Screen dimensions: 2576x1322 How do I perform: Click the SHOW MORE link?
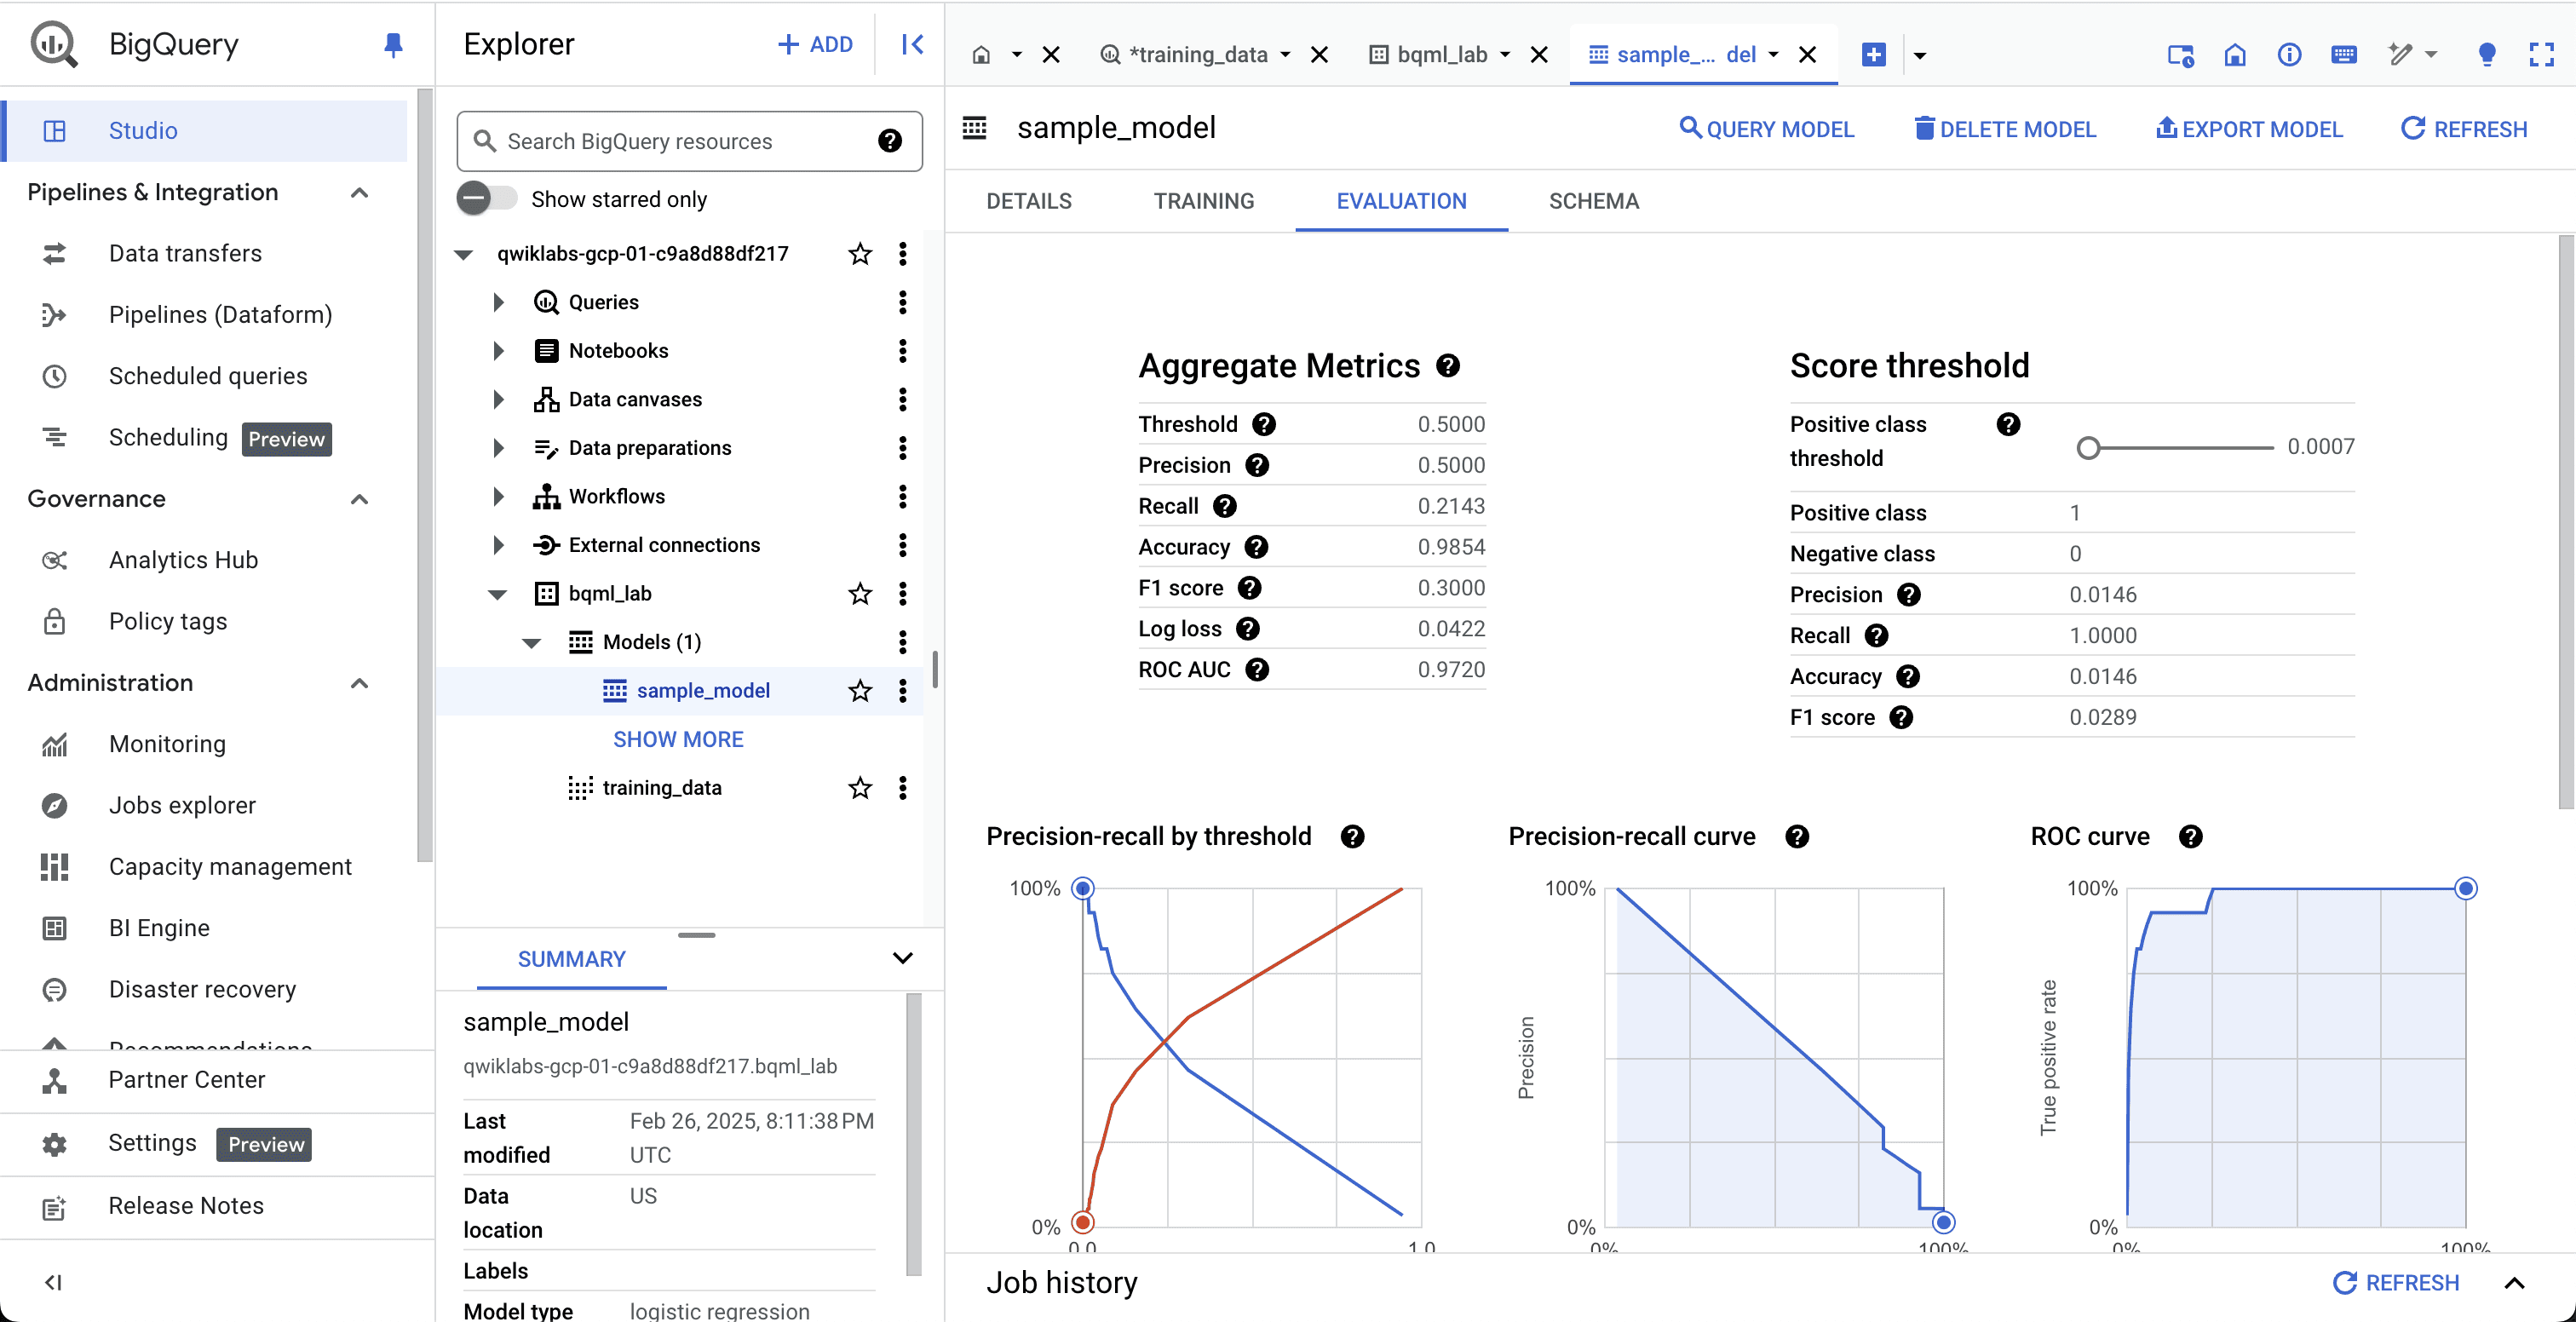click(678, 739)
